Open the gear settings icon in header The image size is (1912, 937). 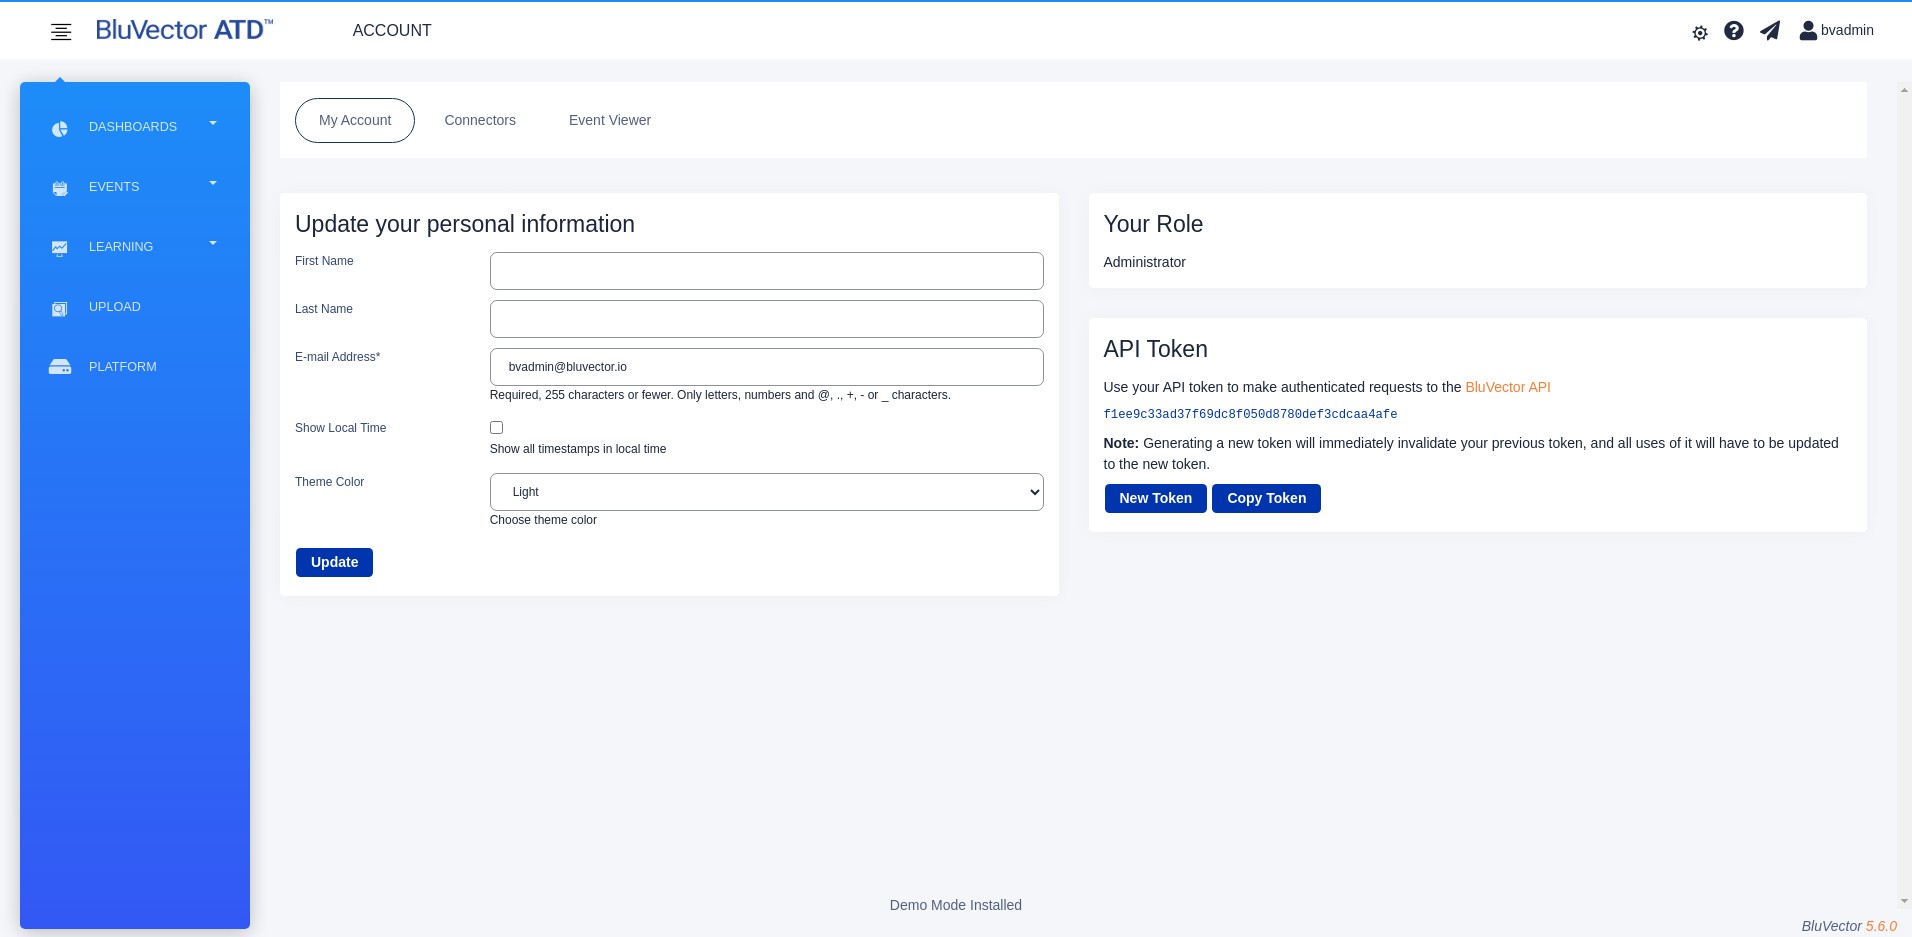(x=1700, y=33)
